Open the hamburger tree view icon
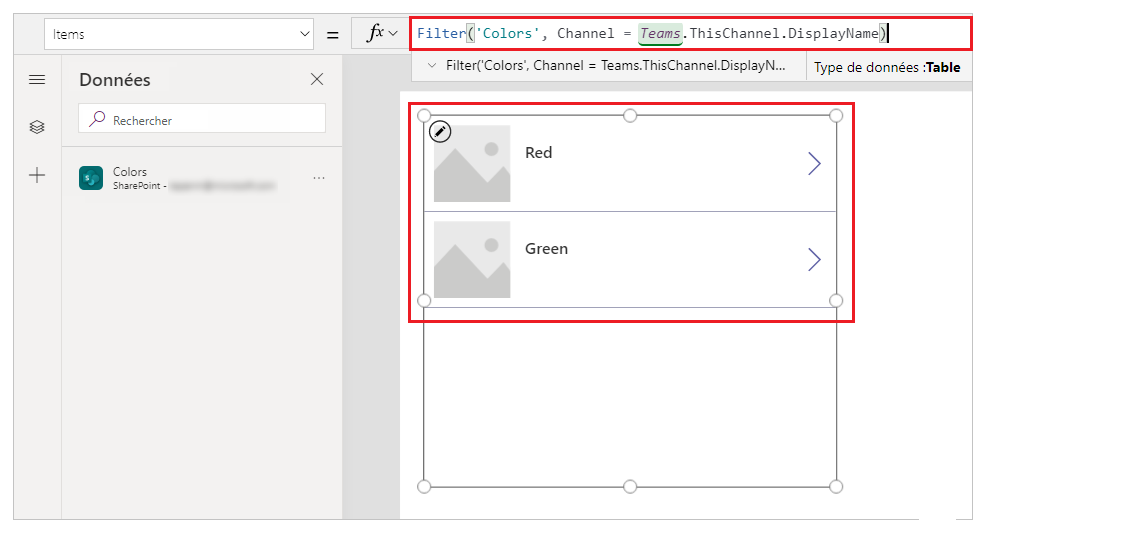 pyautogui.click(x=37, y=79)
